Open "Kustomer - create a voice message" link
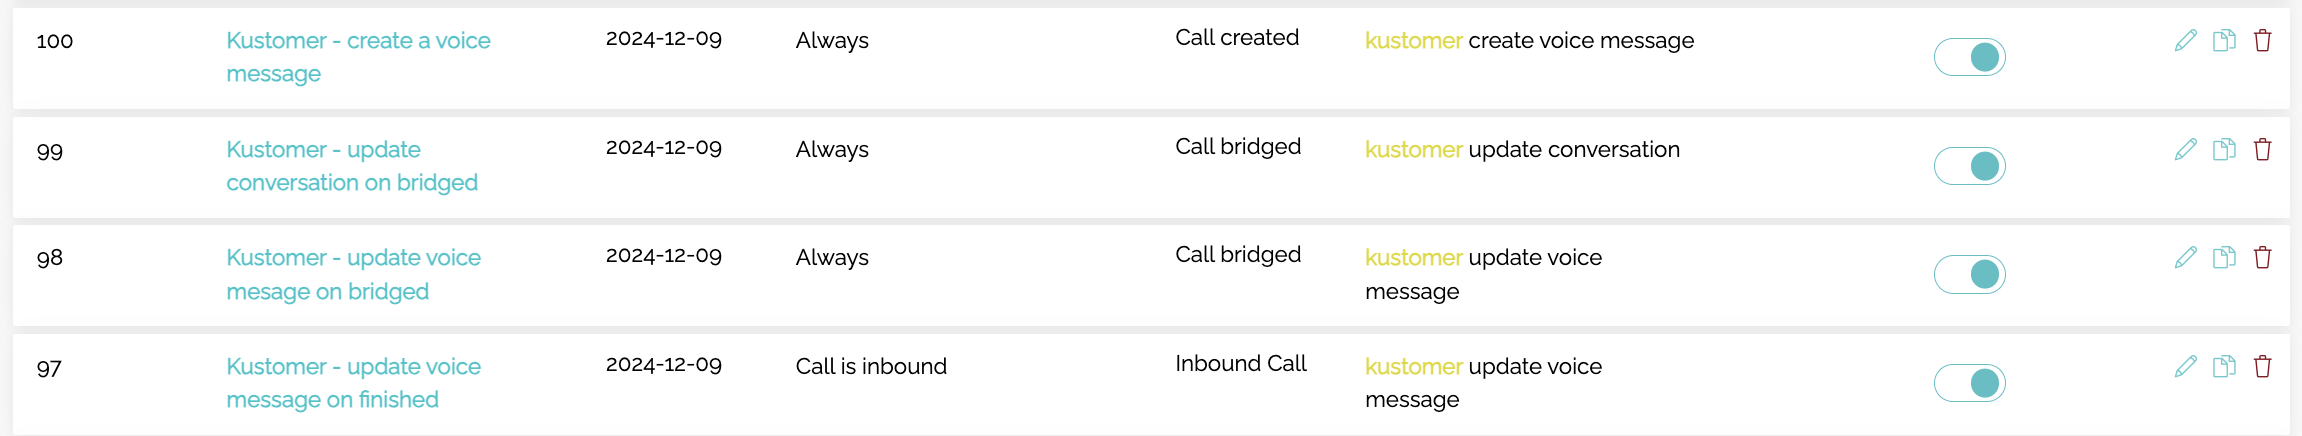The height and width of the screenshot is (436, 2302). click(358, 57)
